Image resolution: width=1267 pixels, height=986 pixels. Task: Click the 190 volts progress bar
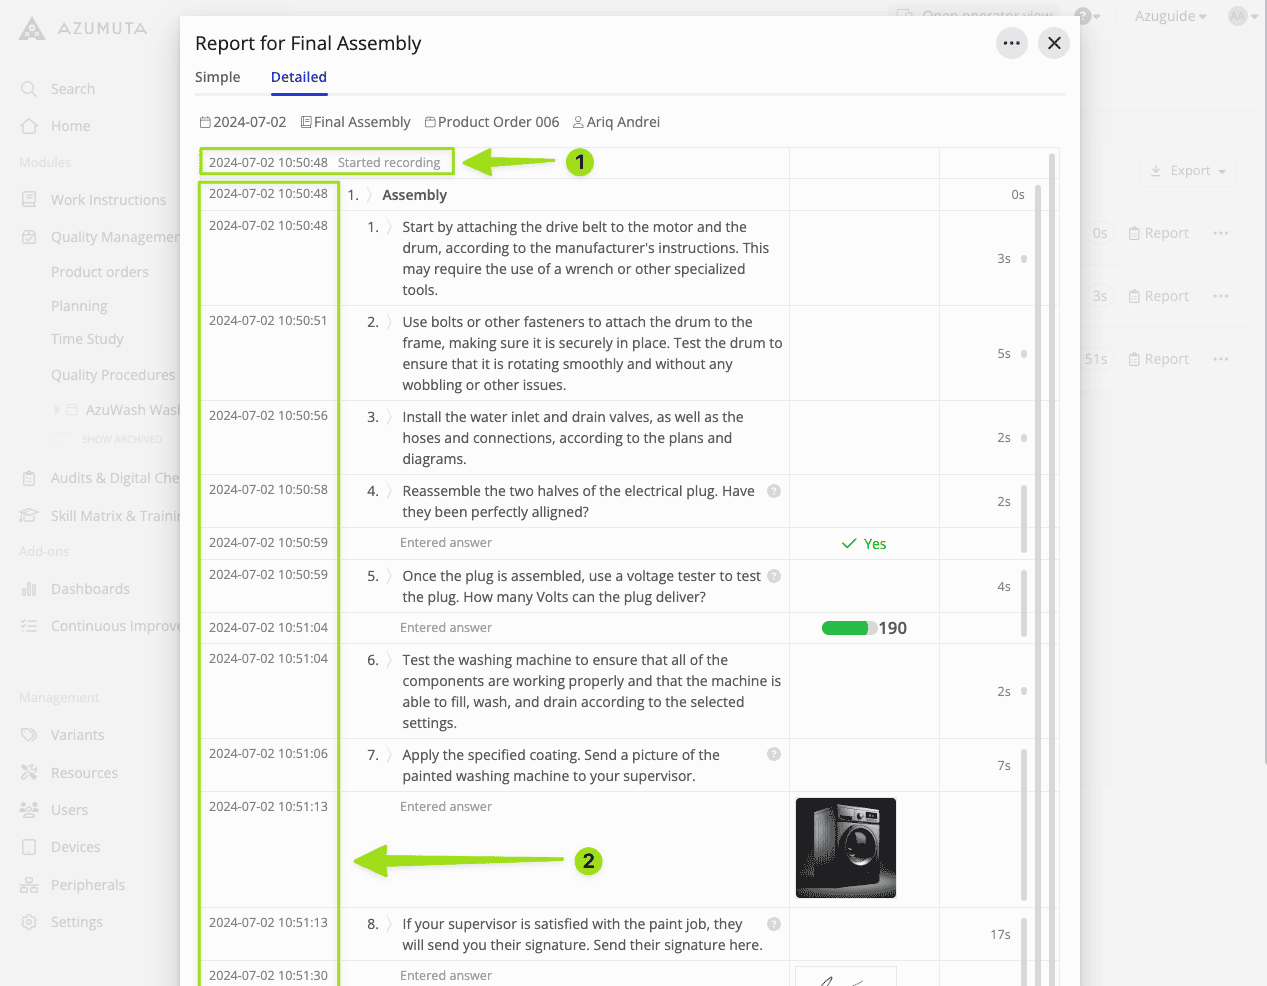(847, 628)
